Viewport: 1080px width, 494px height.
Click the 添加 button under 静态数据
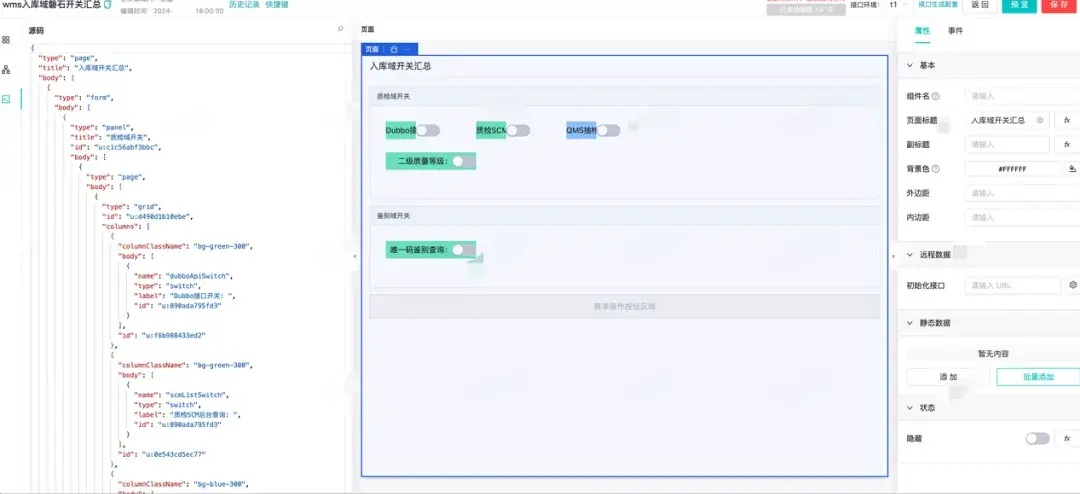point(948,377)
